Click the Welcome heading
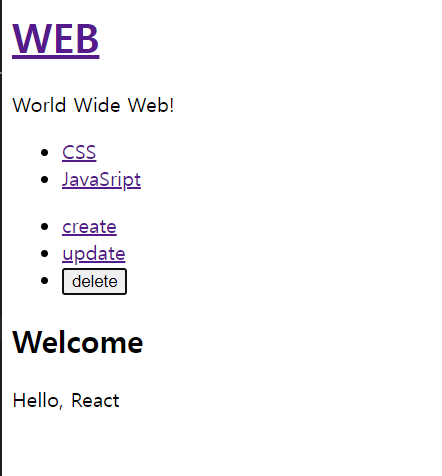This screenshot has height=476, width=442. (78, 342)
